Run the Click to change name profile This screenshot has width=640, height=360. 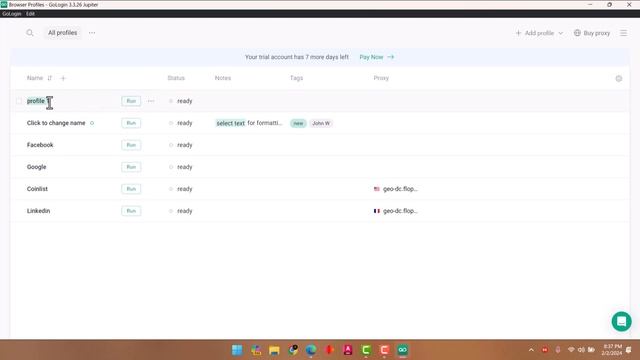click(131, 123)
